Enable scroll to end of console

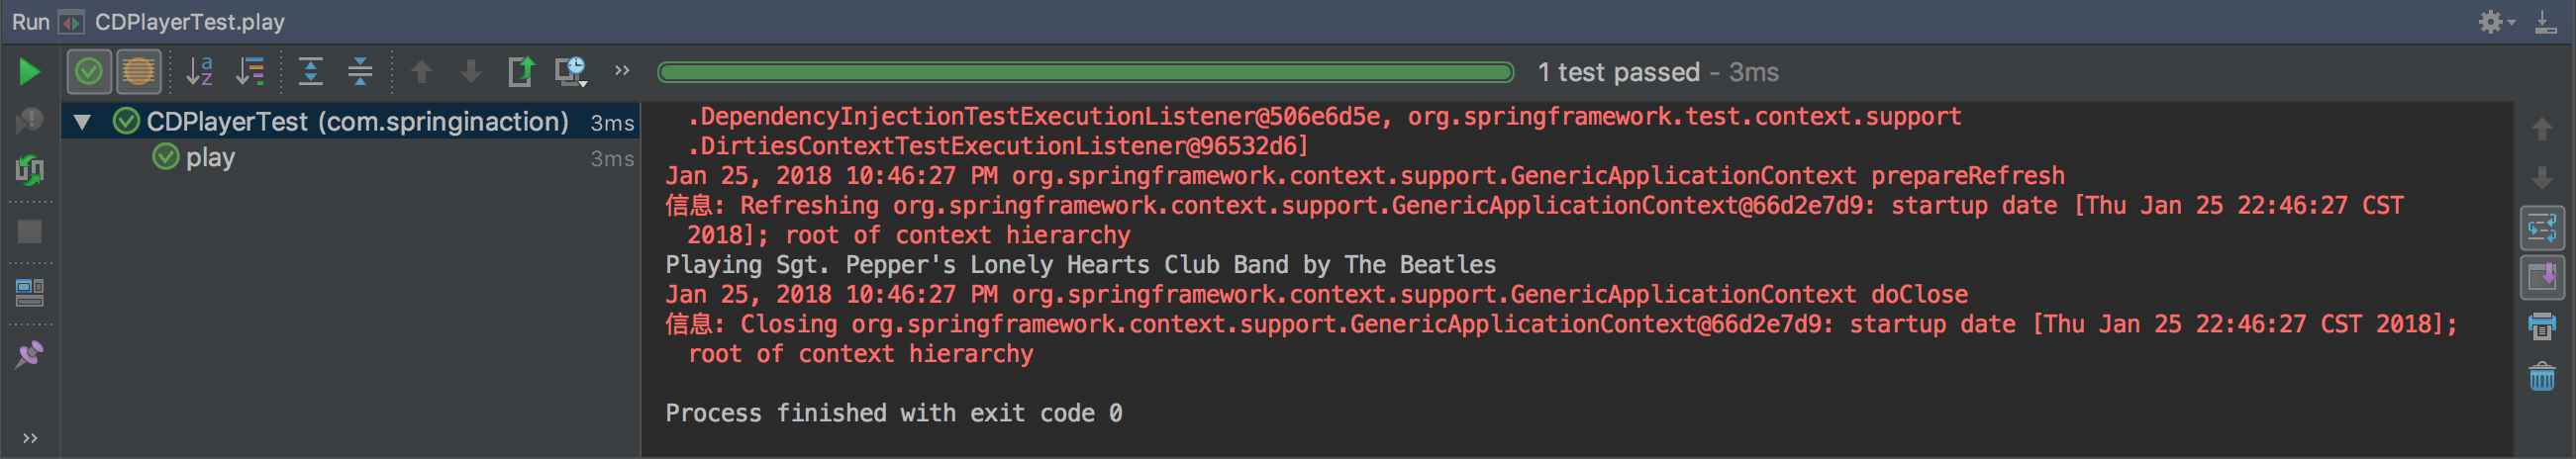click(2542, 278)
